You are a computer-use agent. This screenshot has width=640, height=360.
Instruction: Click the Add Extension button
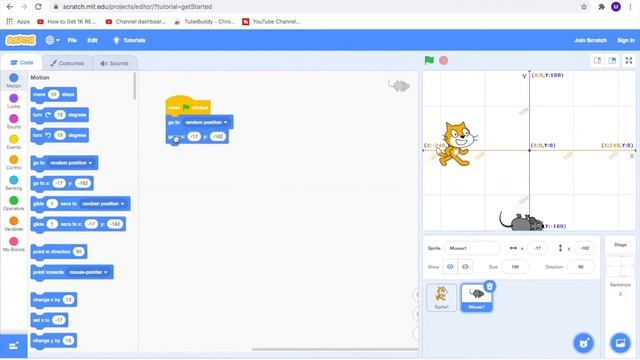tap(13, 346)
